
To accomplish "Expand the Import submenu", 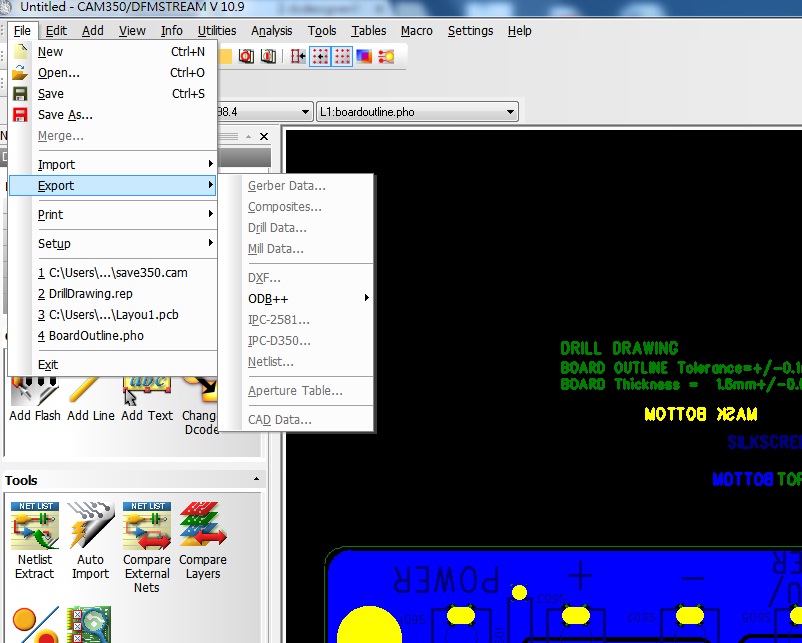I will (113, 165).
